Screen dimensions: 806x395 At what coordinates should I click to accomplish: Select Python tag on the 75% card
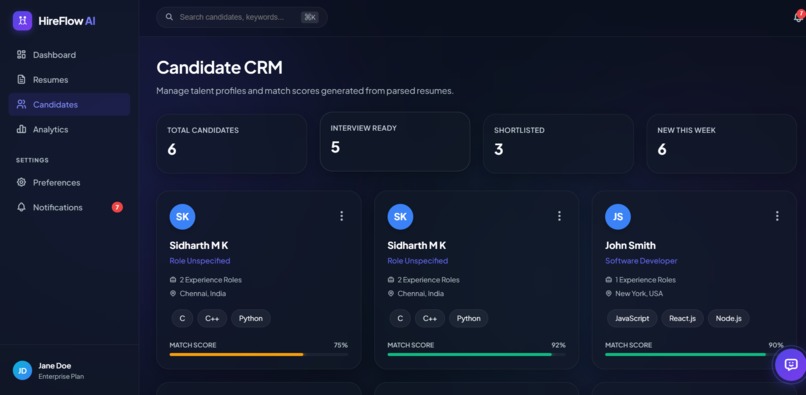[251, 318]
